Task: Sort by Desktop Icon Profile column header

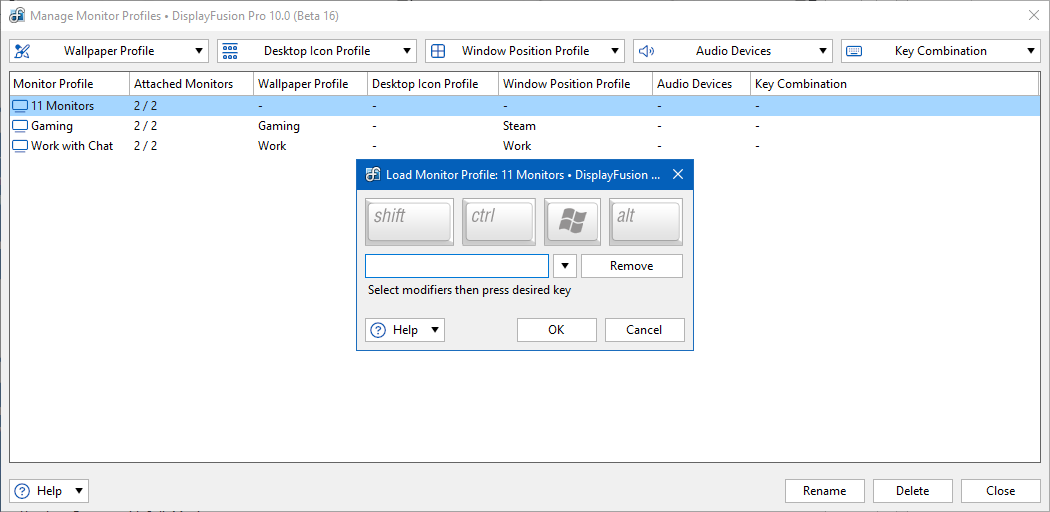Action: click(433, 84)
